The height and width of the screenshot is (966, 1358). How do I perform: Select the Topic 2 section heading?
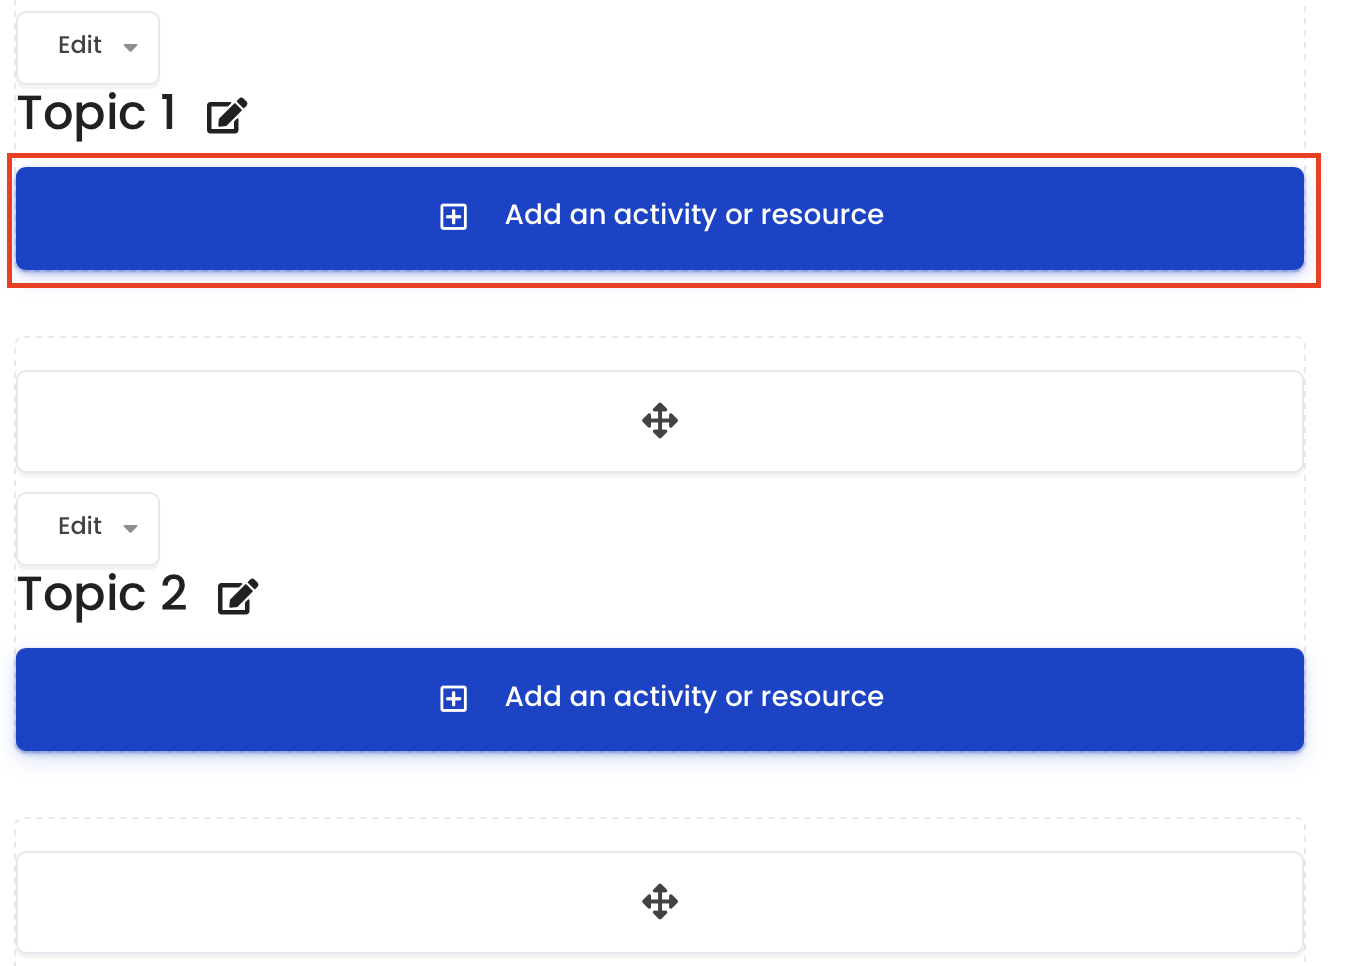click(102, 594)
